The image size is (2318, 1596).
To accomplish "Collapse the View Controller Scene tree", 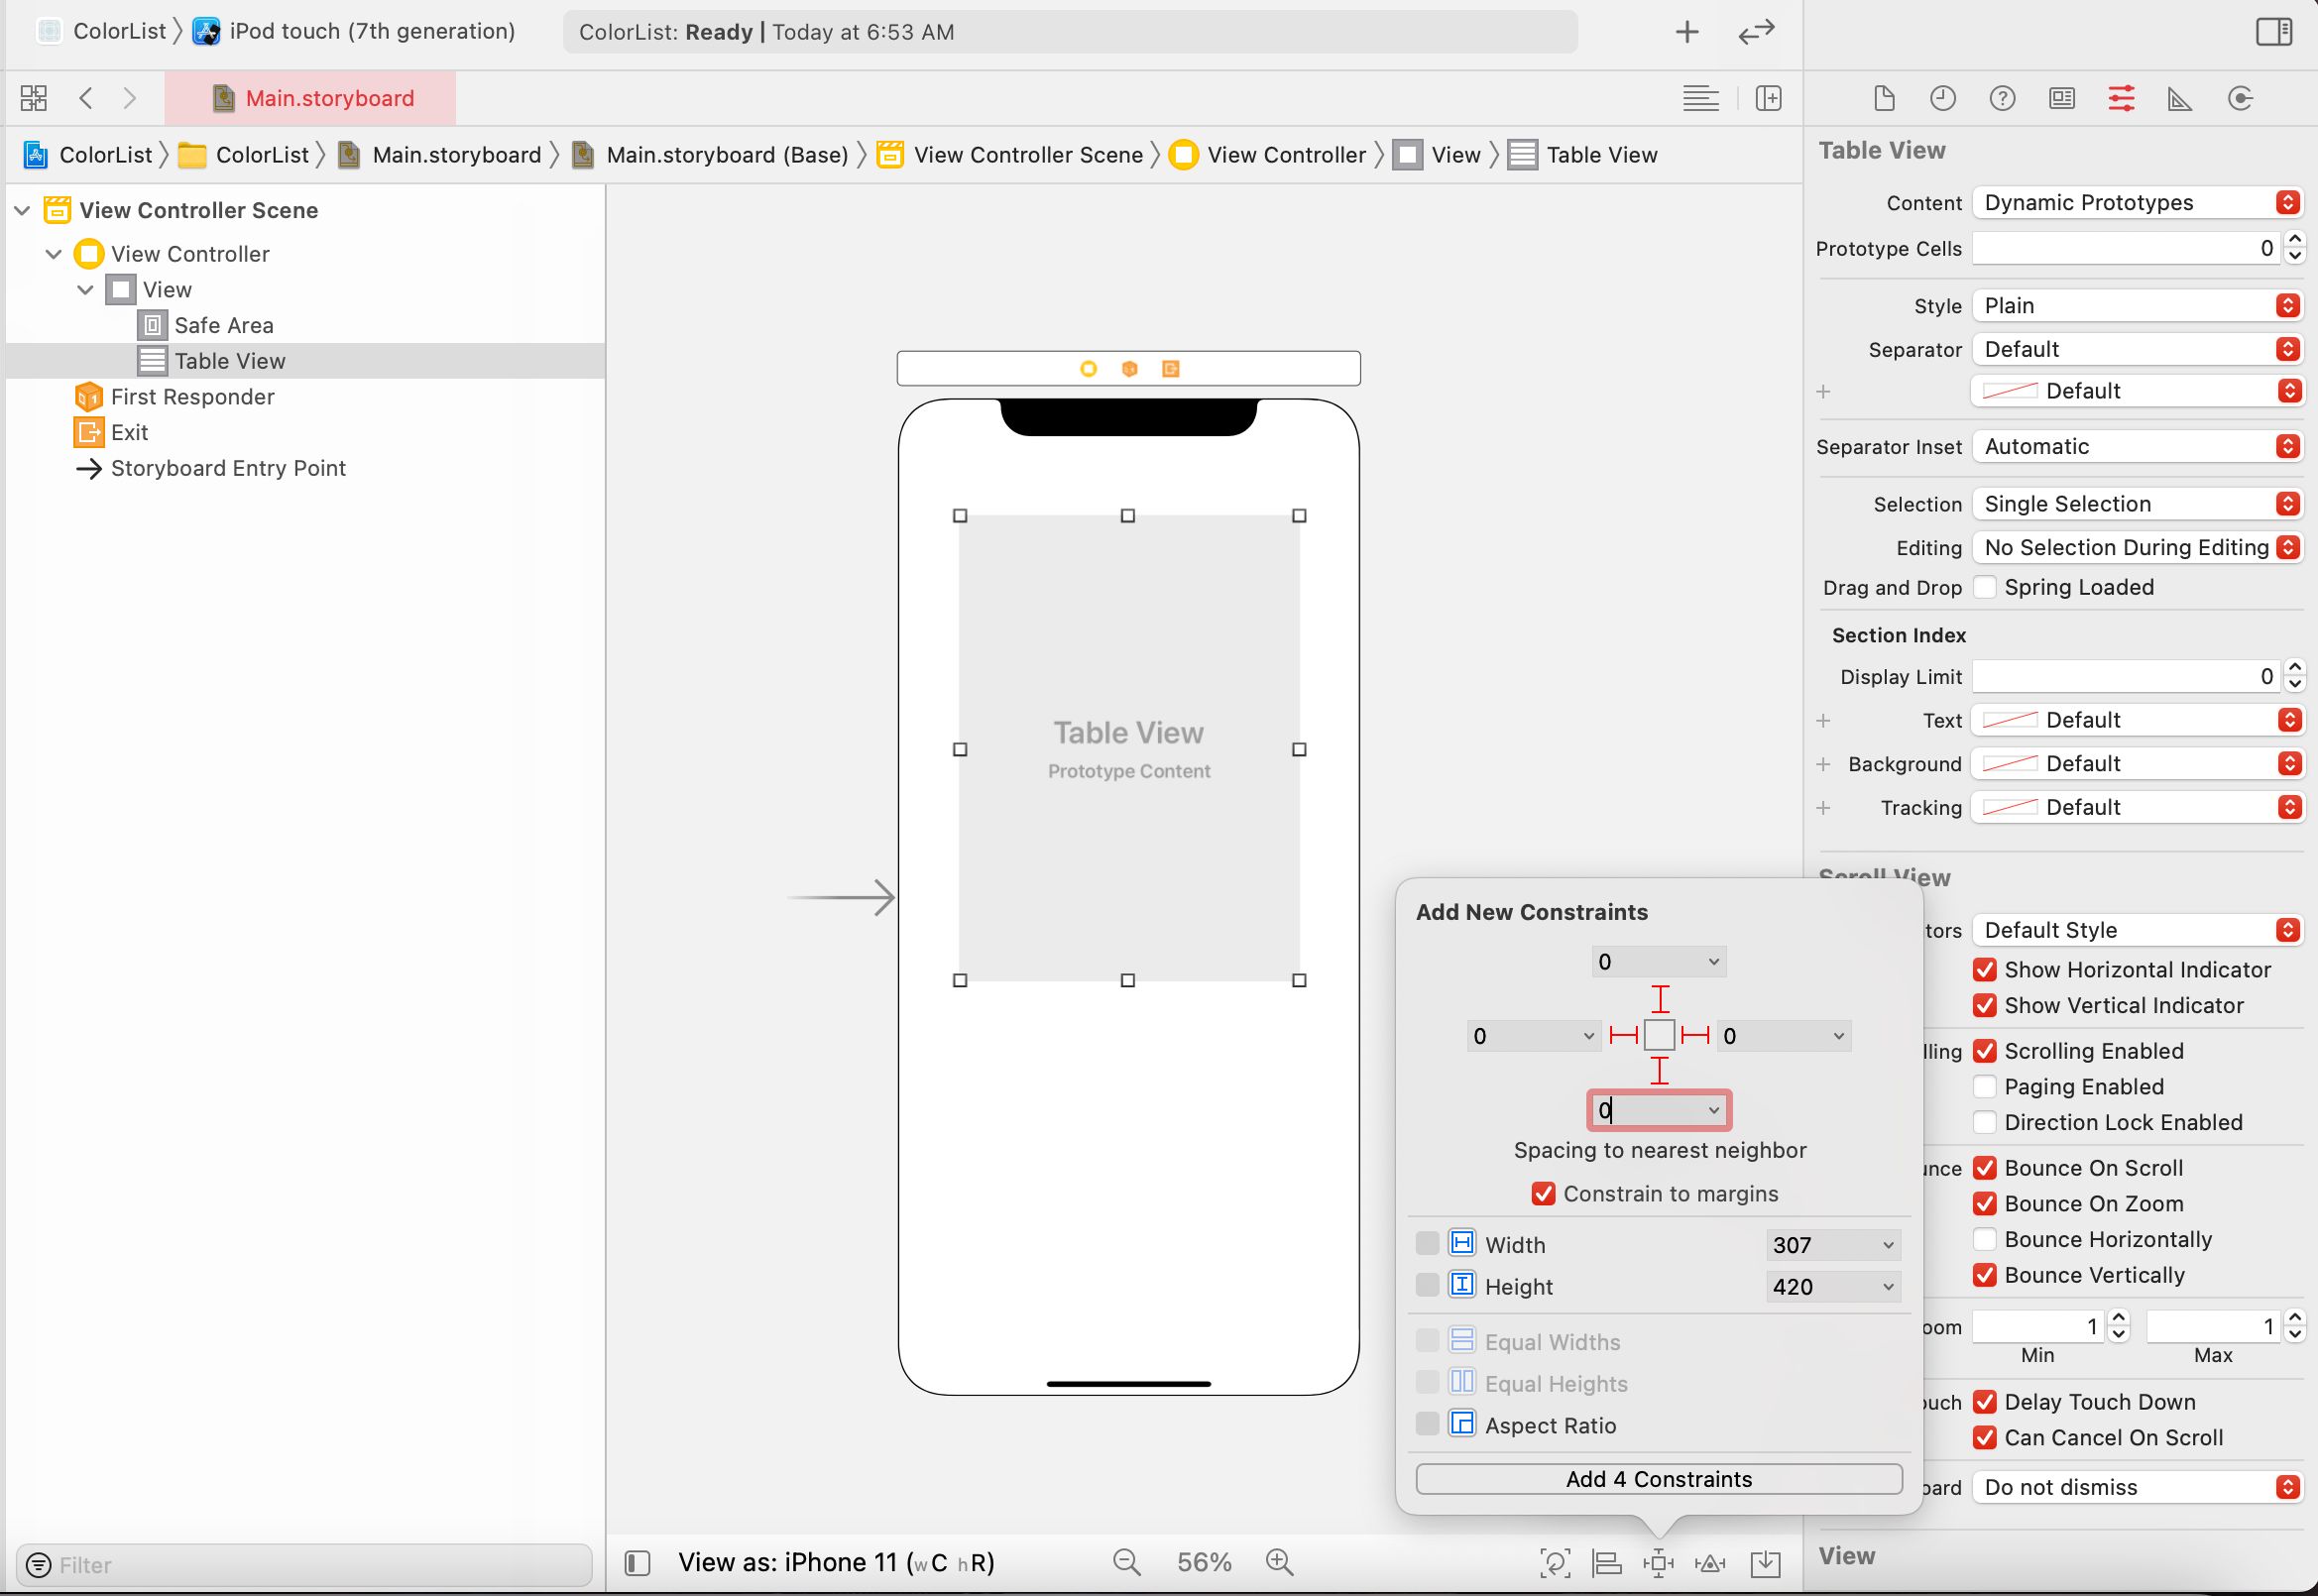I will pyautogui.click(x=23, y=210).
